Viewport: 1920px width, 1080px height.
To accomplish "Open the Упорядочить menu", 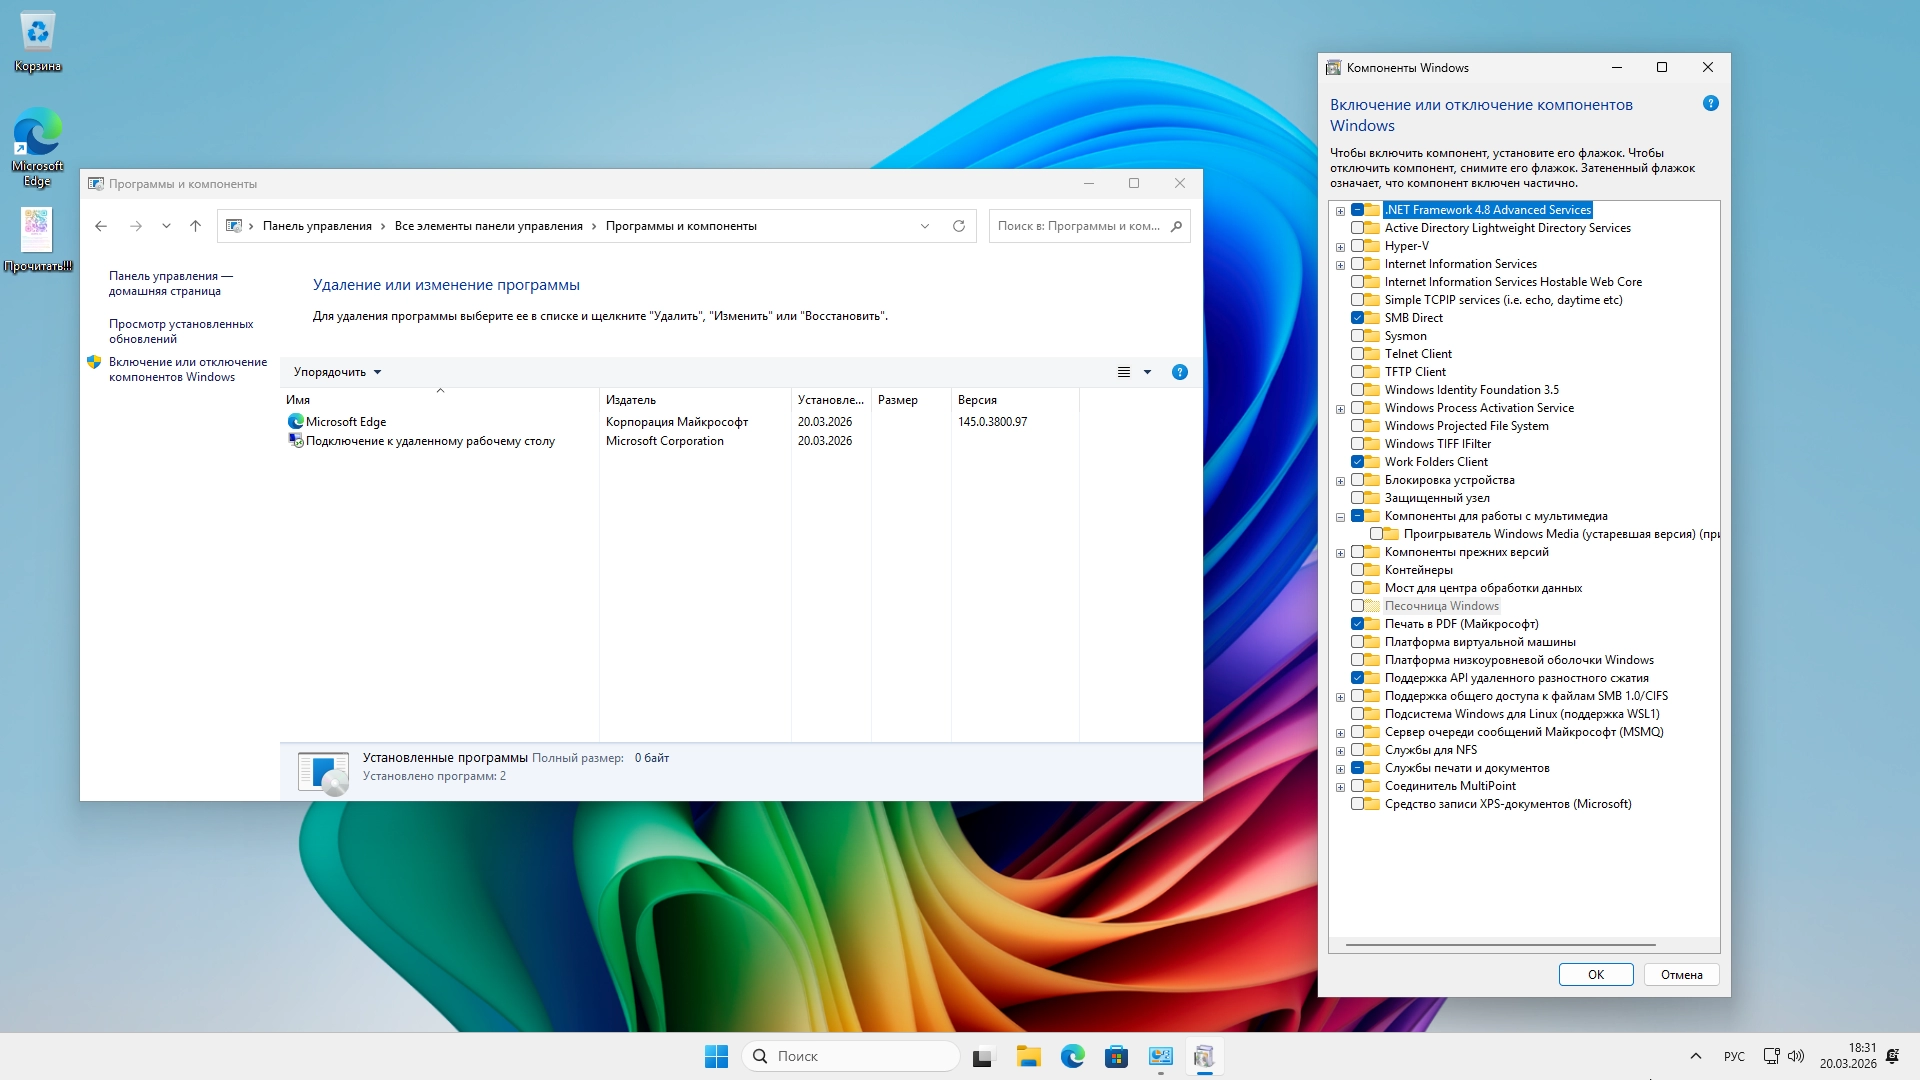I will click(x=337, y=372).
